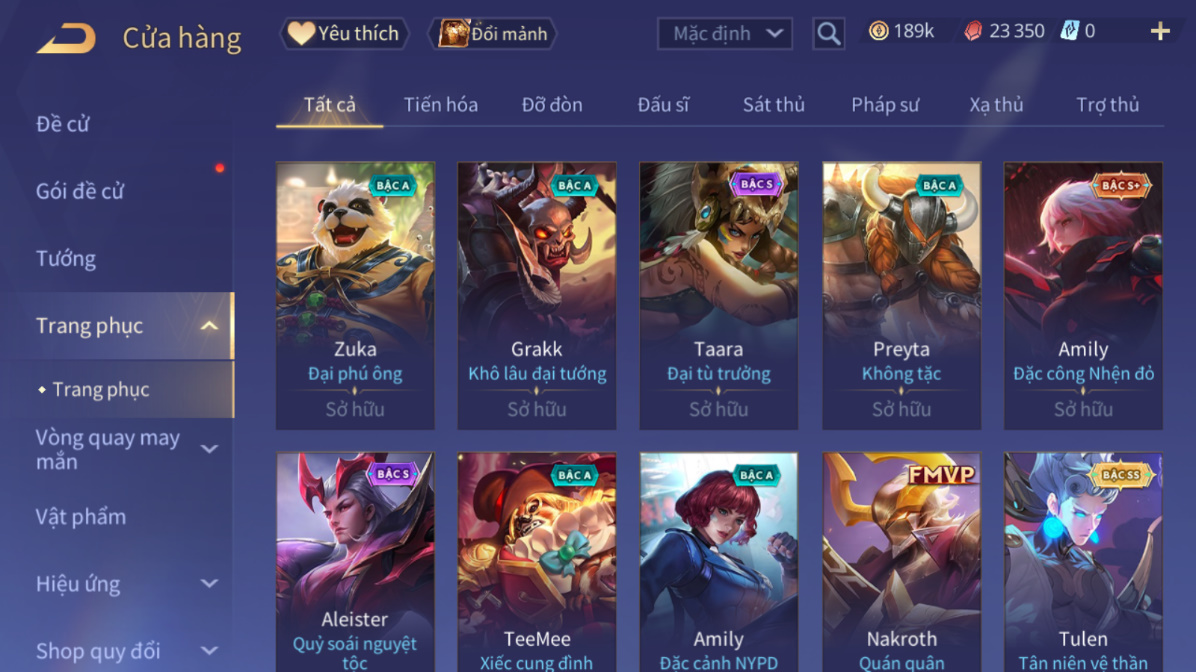
Task: Tap the gold coin balance icon
Action: pos(879,31)
